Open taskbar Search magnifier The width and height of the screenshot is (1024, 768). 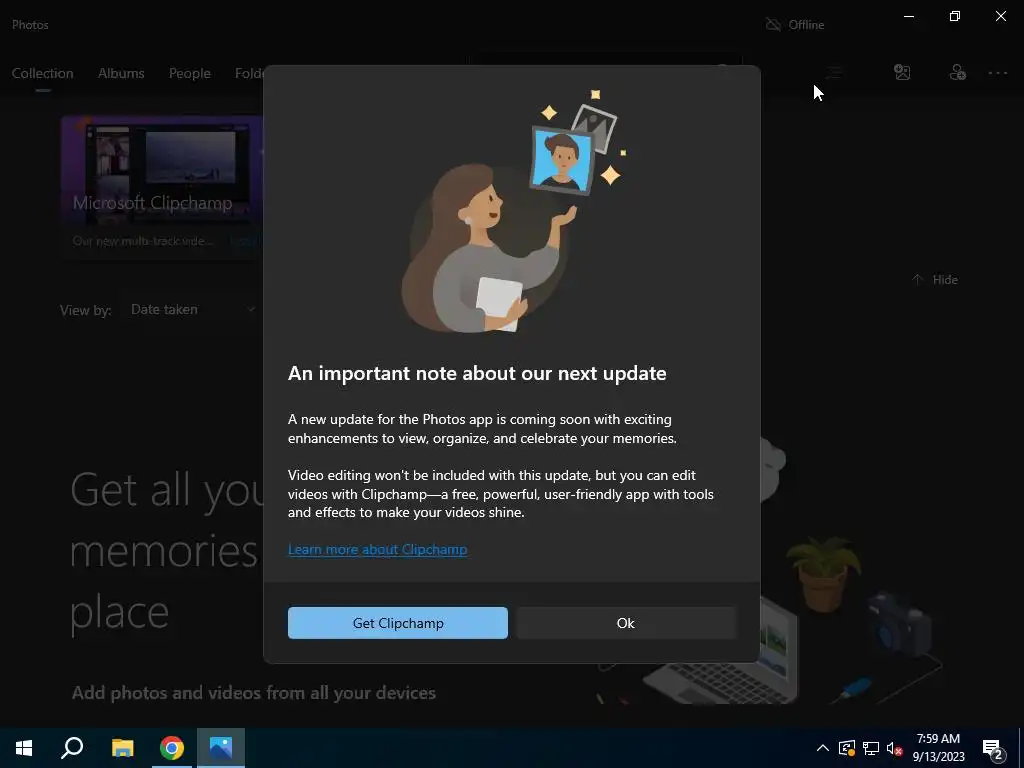click(72, 748)
